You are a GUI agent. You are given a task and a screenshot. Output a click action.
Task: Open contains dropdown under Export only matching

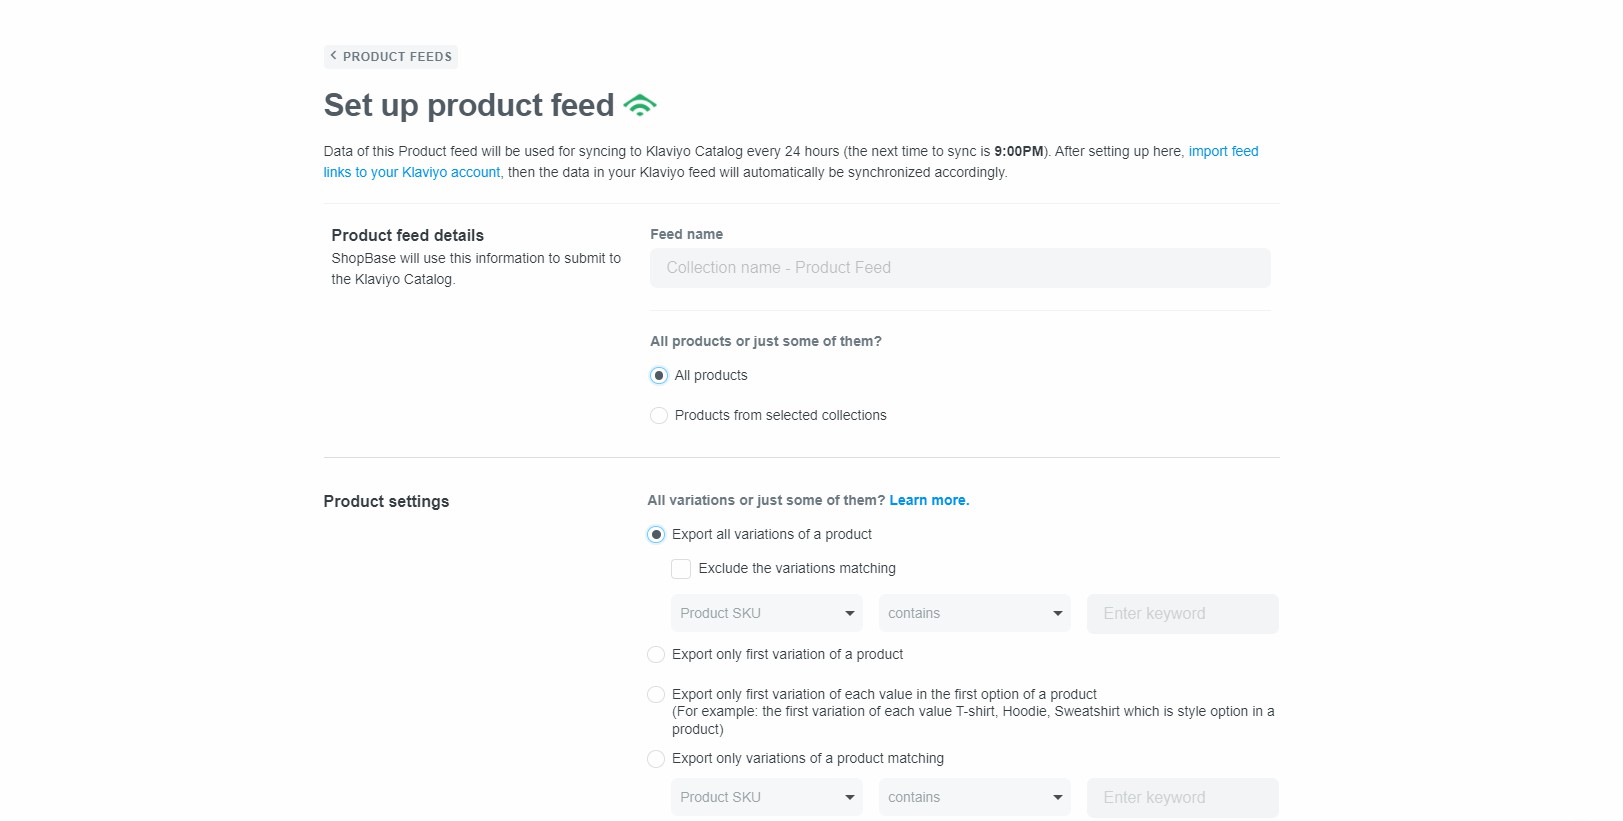click(974, 798)
